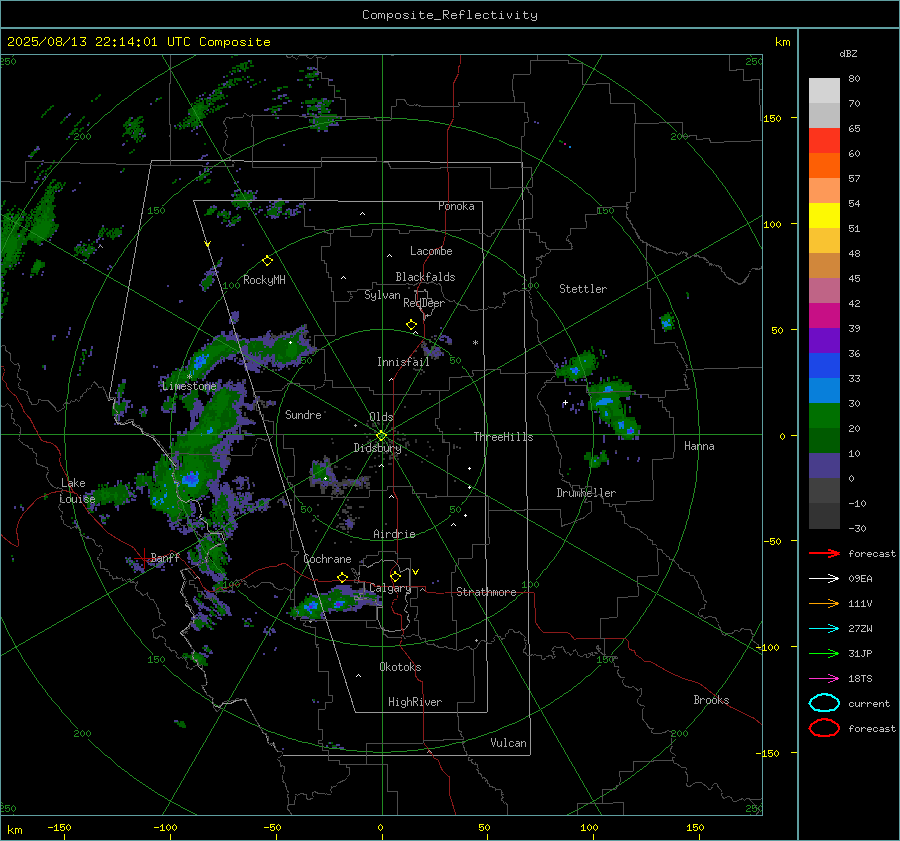Click the purple swatch between 39 and 36 dBZ
The image size is (900, 841).
coord(824,341)
